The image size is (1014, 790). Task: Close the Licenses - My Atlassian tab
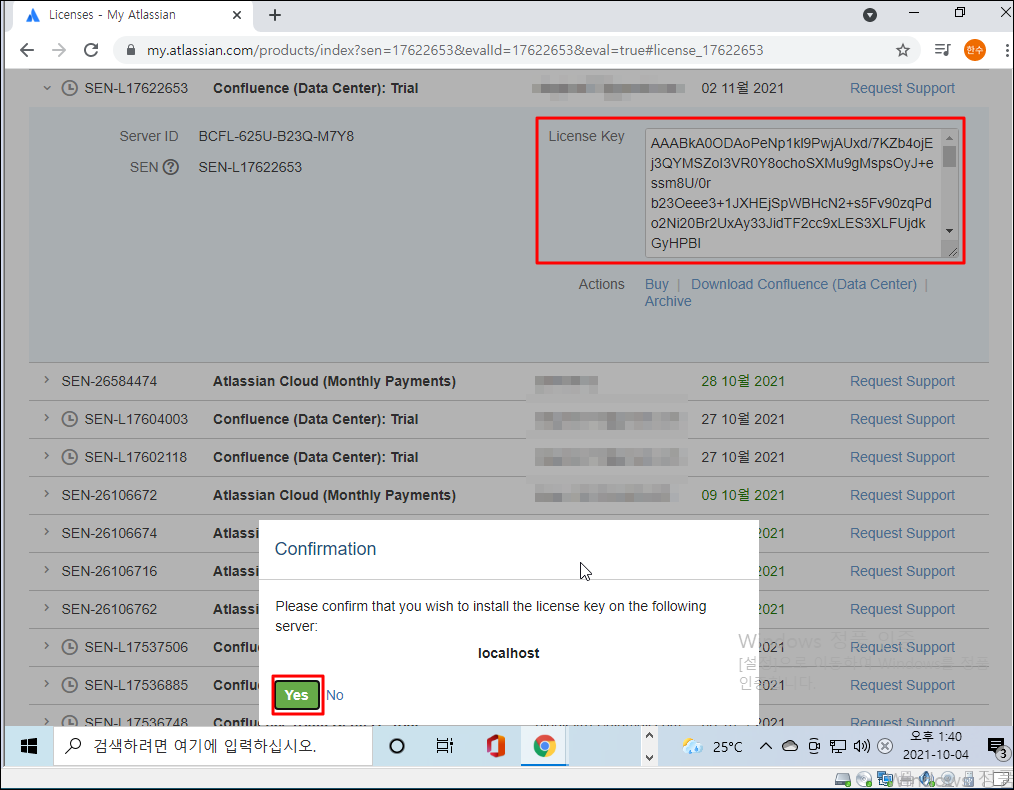[237, 15]
